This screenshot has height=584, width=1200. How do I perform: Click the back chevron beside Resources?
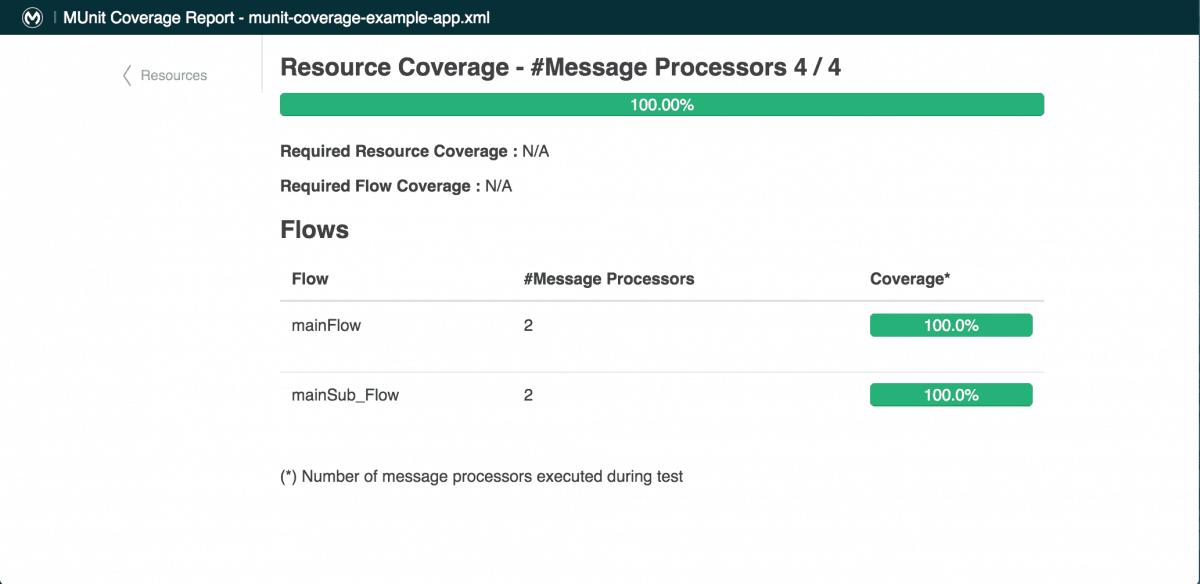click(127, 75)
